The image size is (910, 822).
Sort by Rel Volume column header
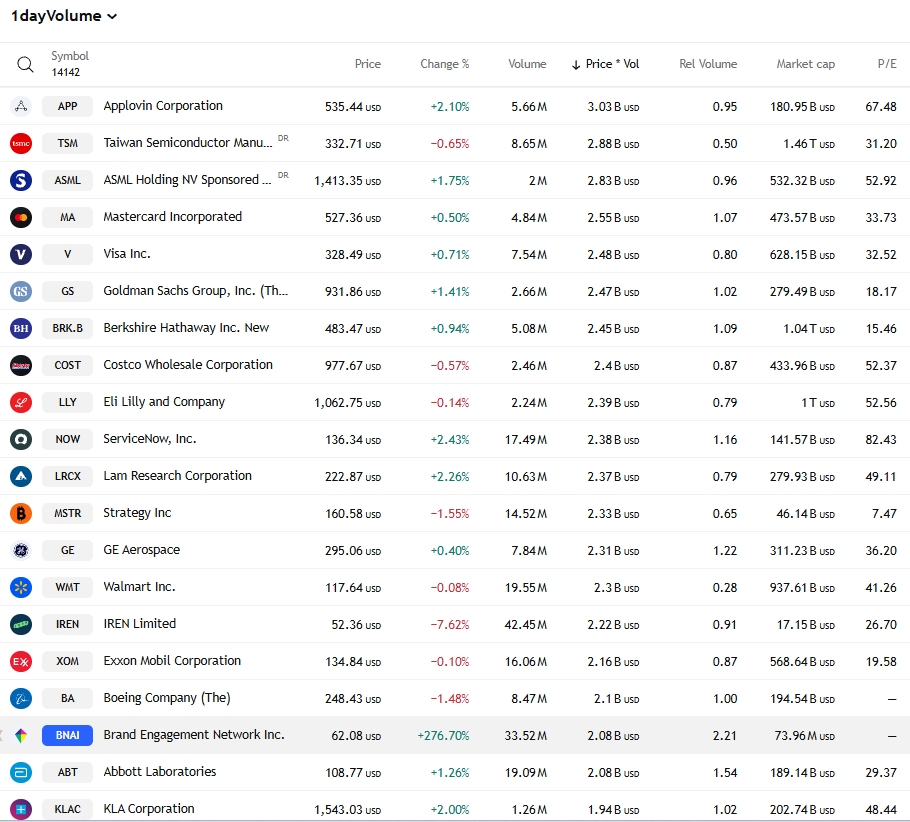click(708, 64)
